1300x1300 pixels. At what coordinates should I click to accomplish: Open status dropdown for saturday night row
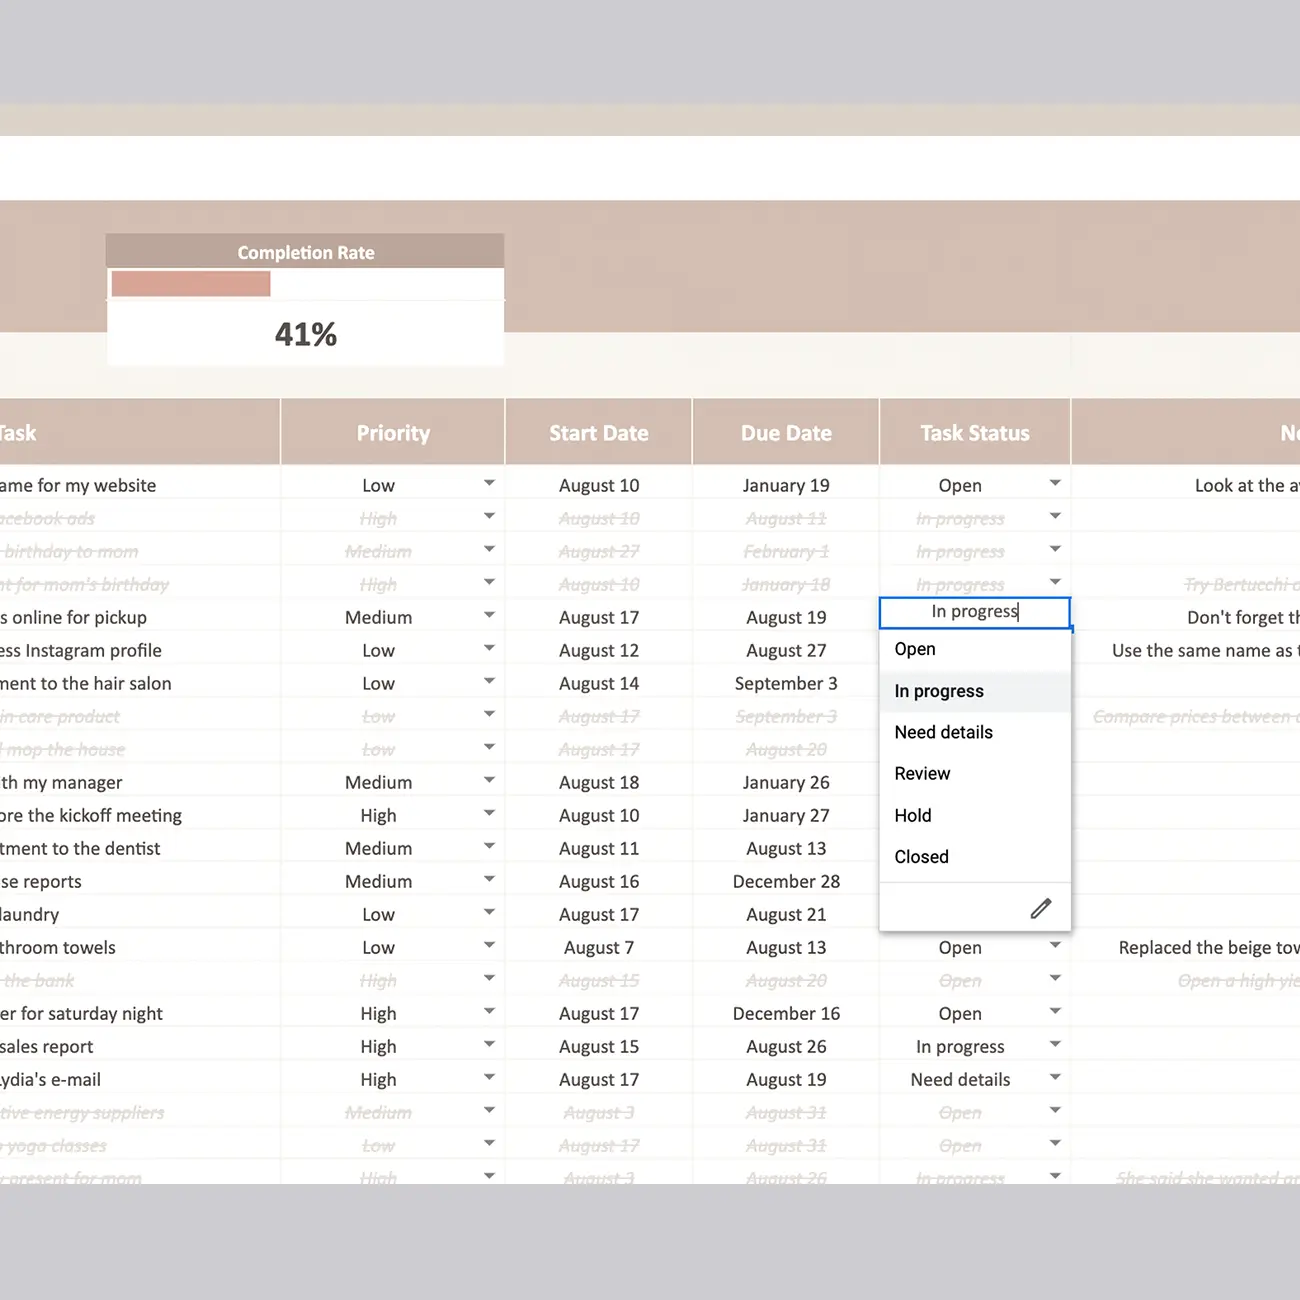(x=1055, y=1011)
